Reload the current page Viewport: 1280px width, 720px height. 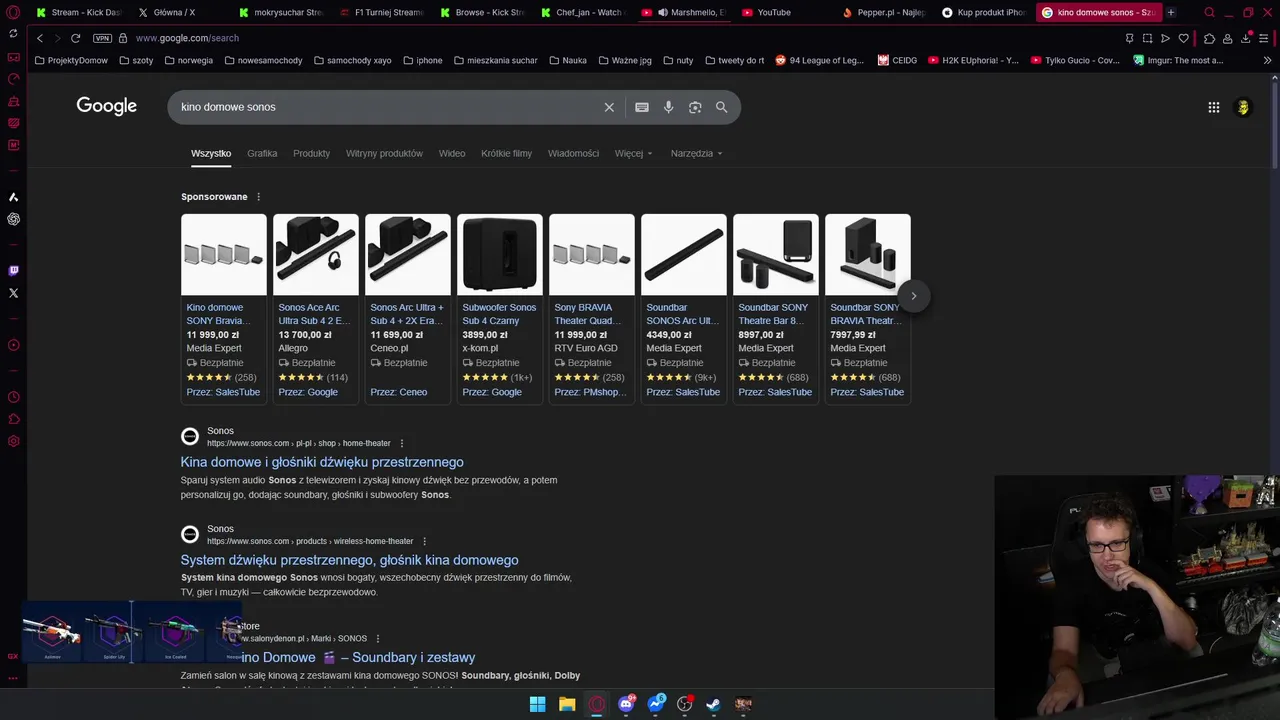coord(75,38)
